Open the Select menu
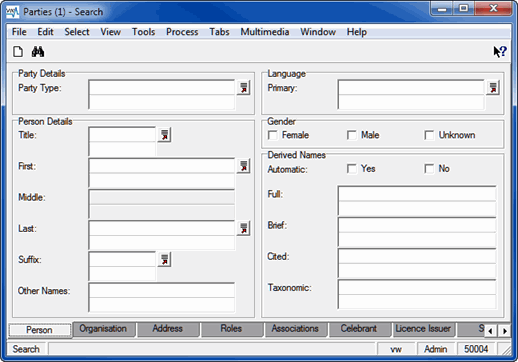This screenshot has height=362, width=518. (x=77, y=32)
